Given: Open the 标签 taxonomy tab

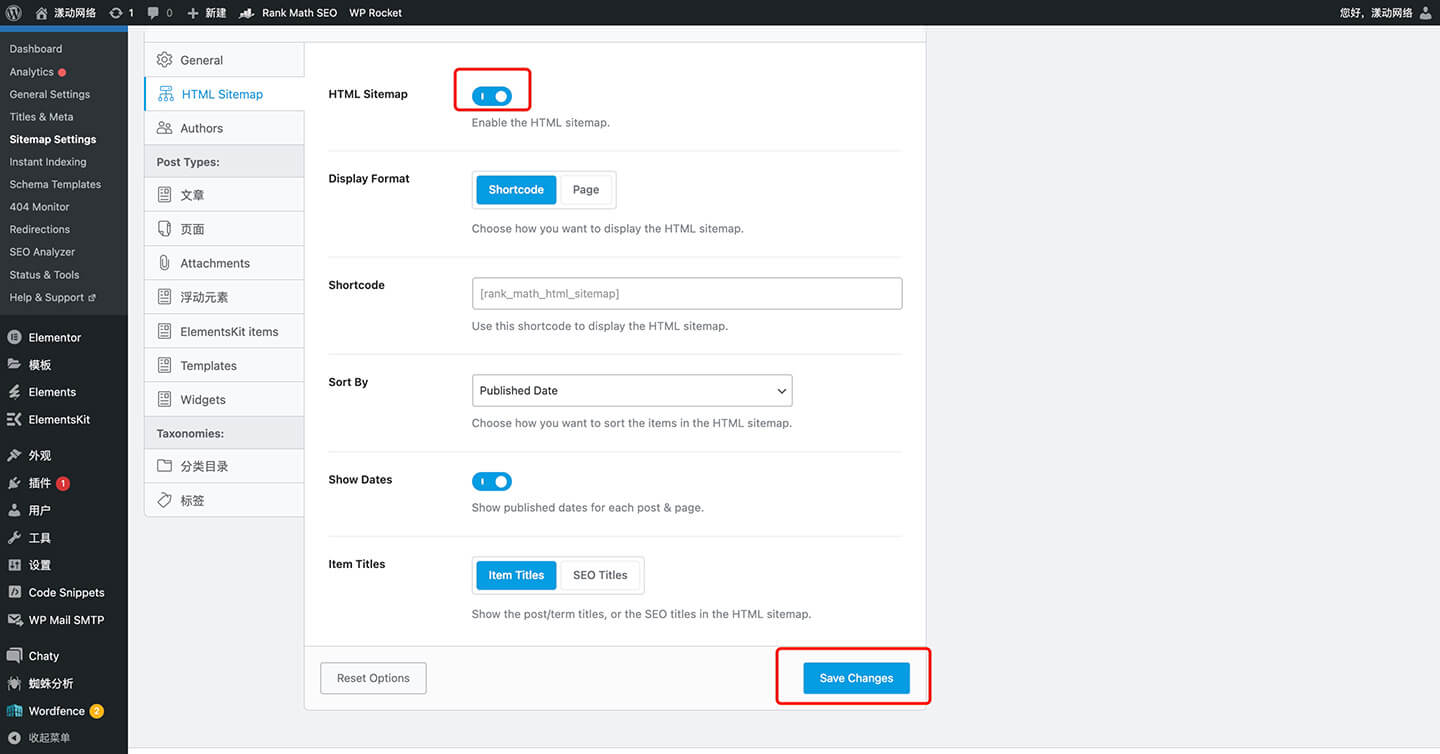Looking at the screenshot, I should point(224,500).
